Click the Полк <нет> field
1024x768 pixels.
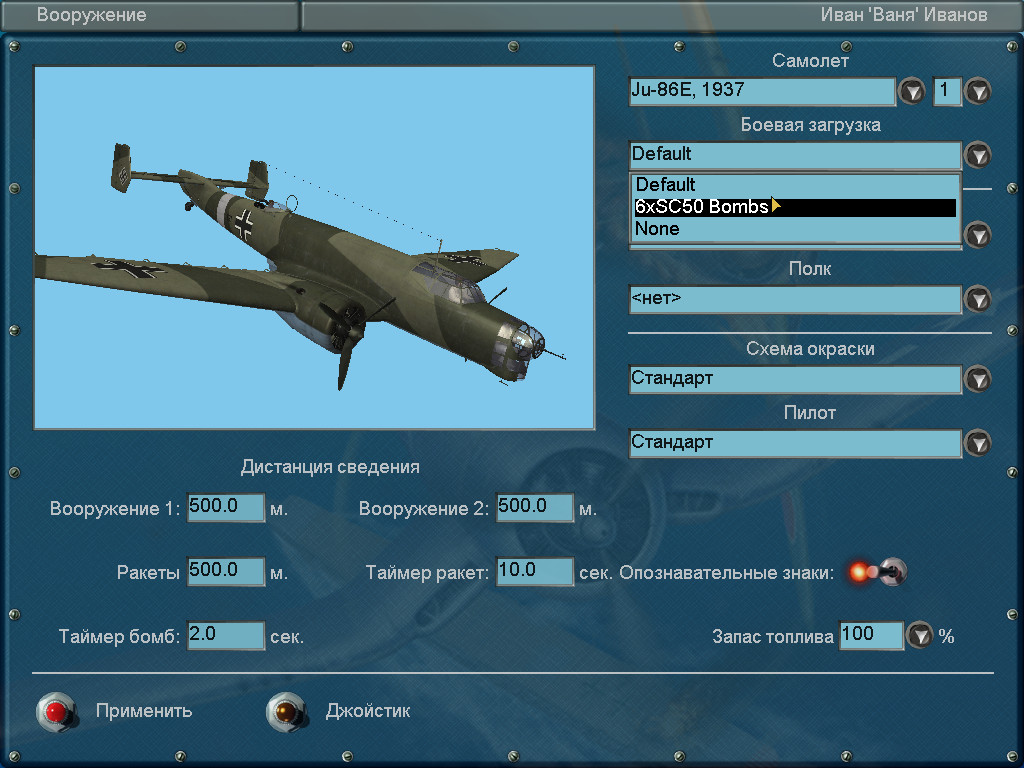pos(795,299)
